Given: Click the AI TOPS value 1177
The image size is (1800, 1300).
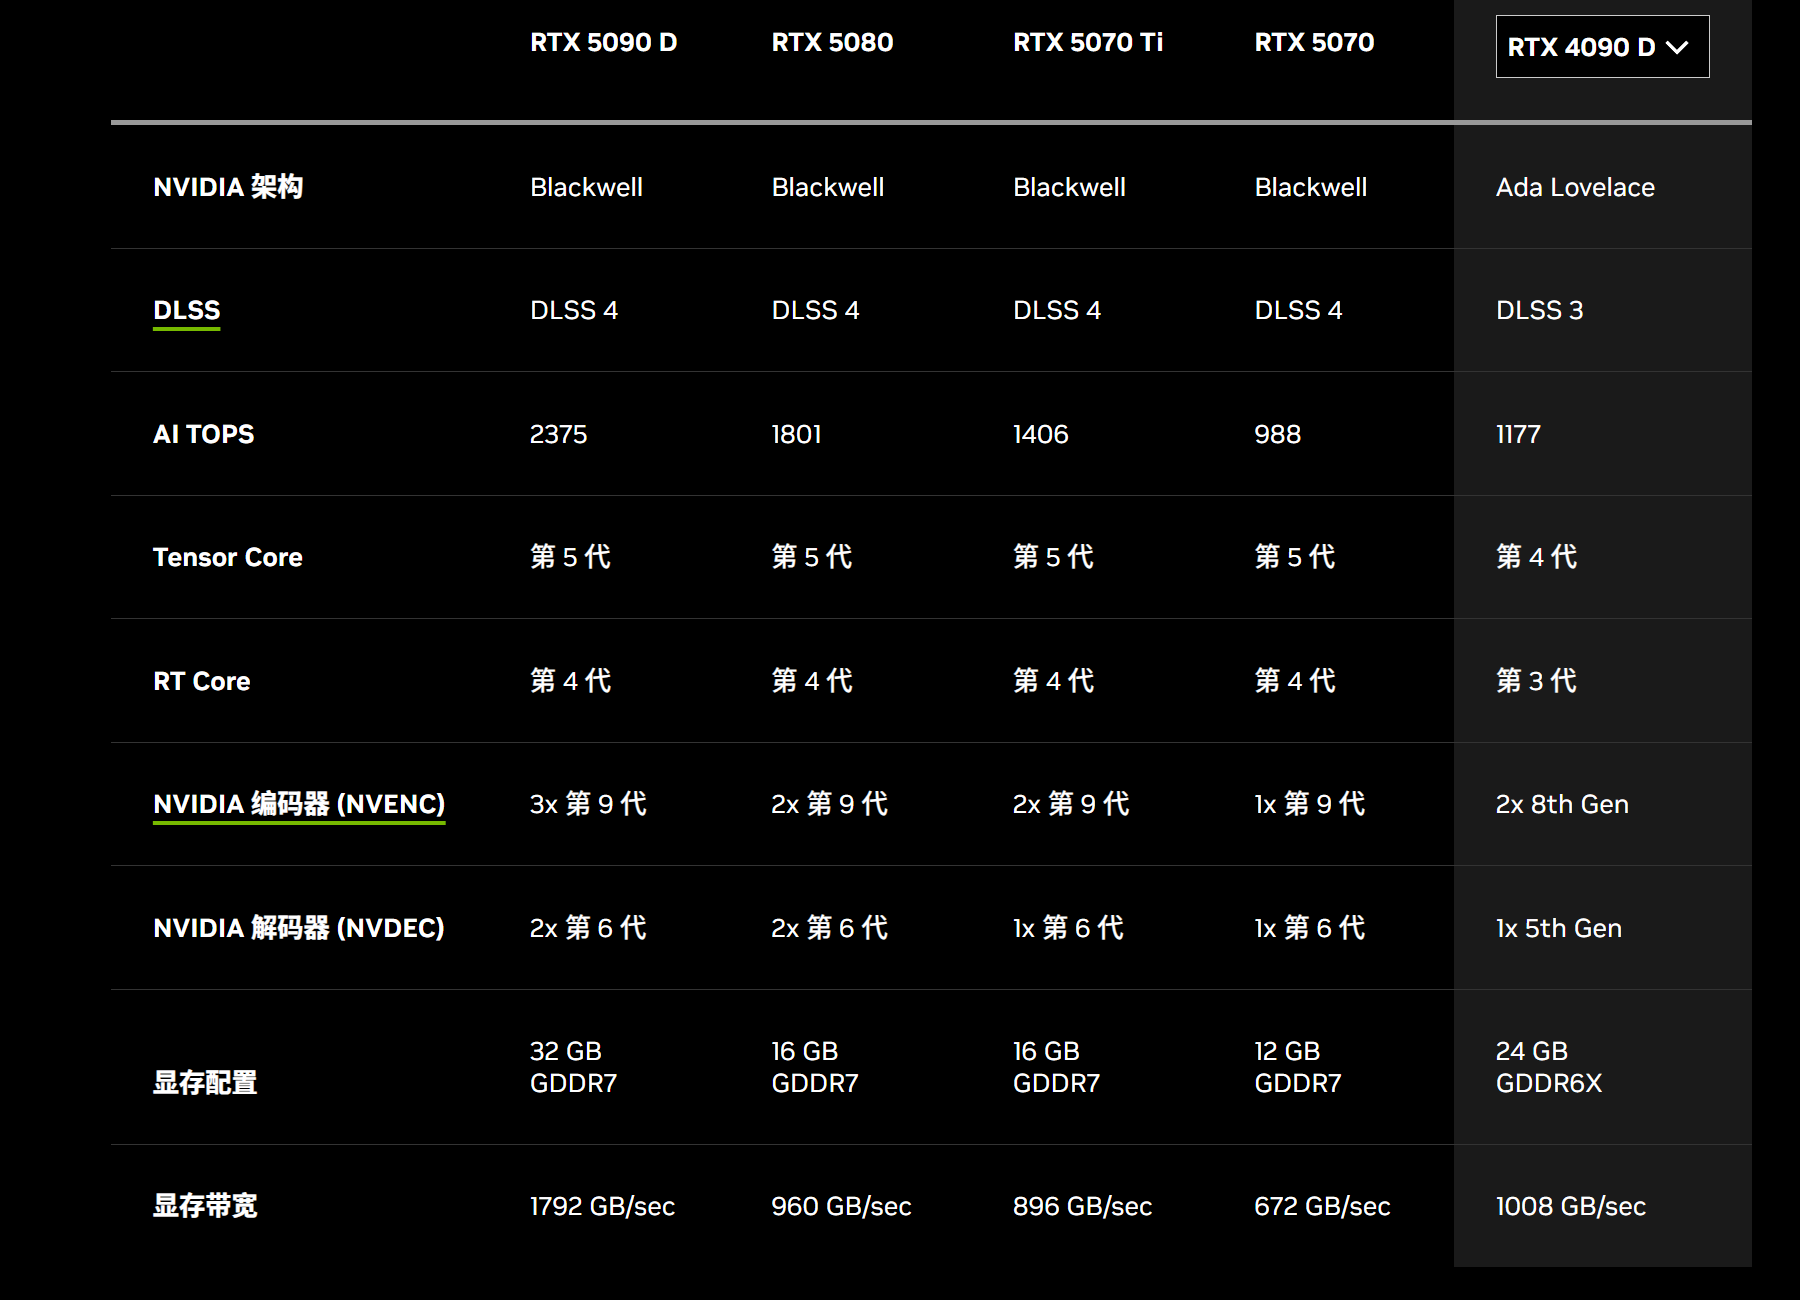Looking at the screenshot, I should [1518, 434].
